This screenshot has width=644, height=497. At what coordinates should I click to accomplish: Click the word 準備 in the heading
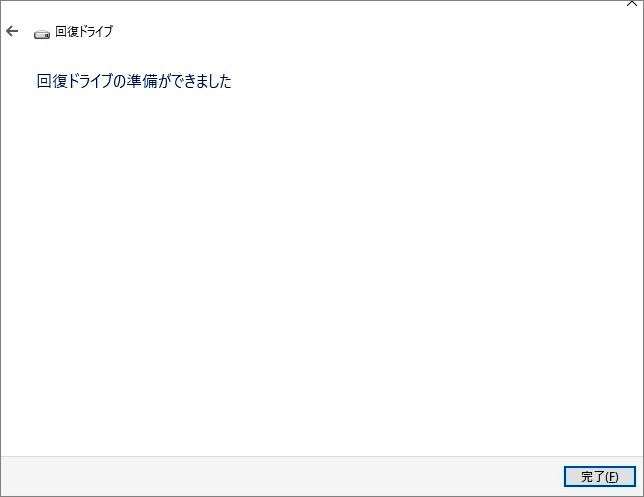142,81
